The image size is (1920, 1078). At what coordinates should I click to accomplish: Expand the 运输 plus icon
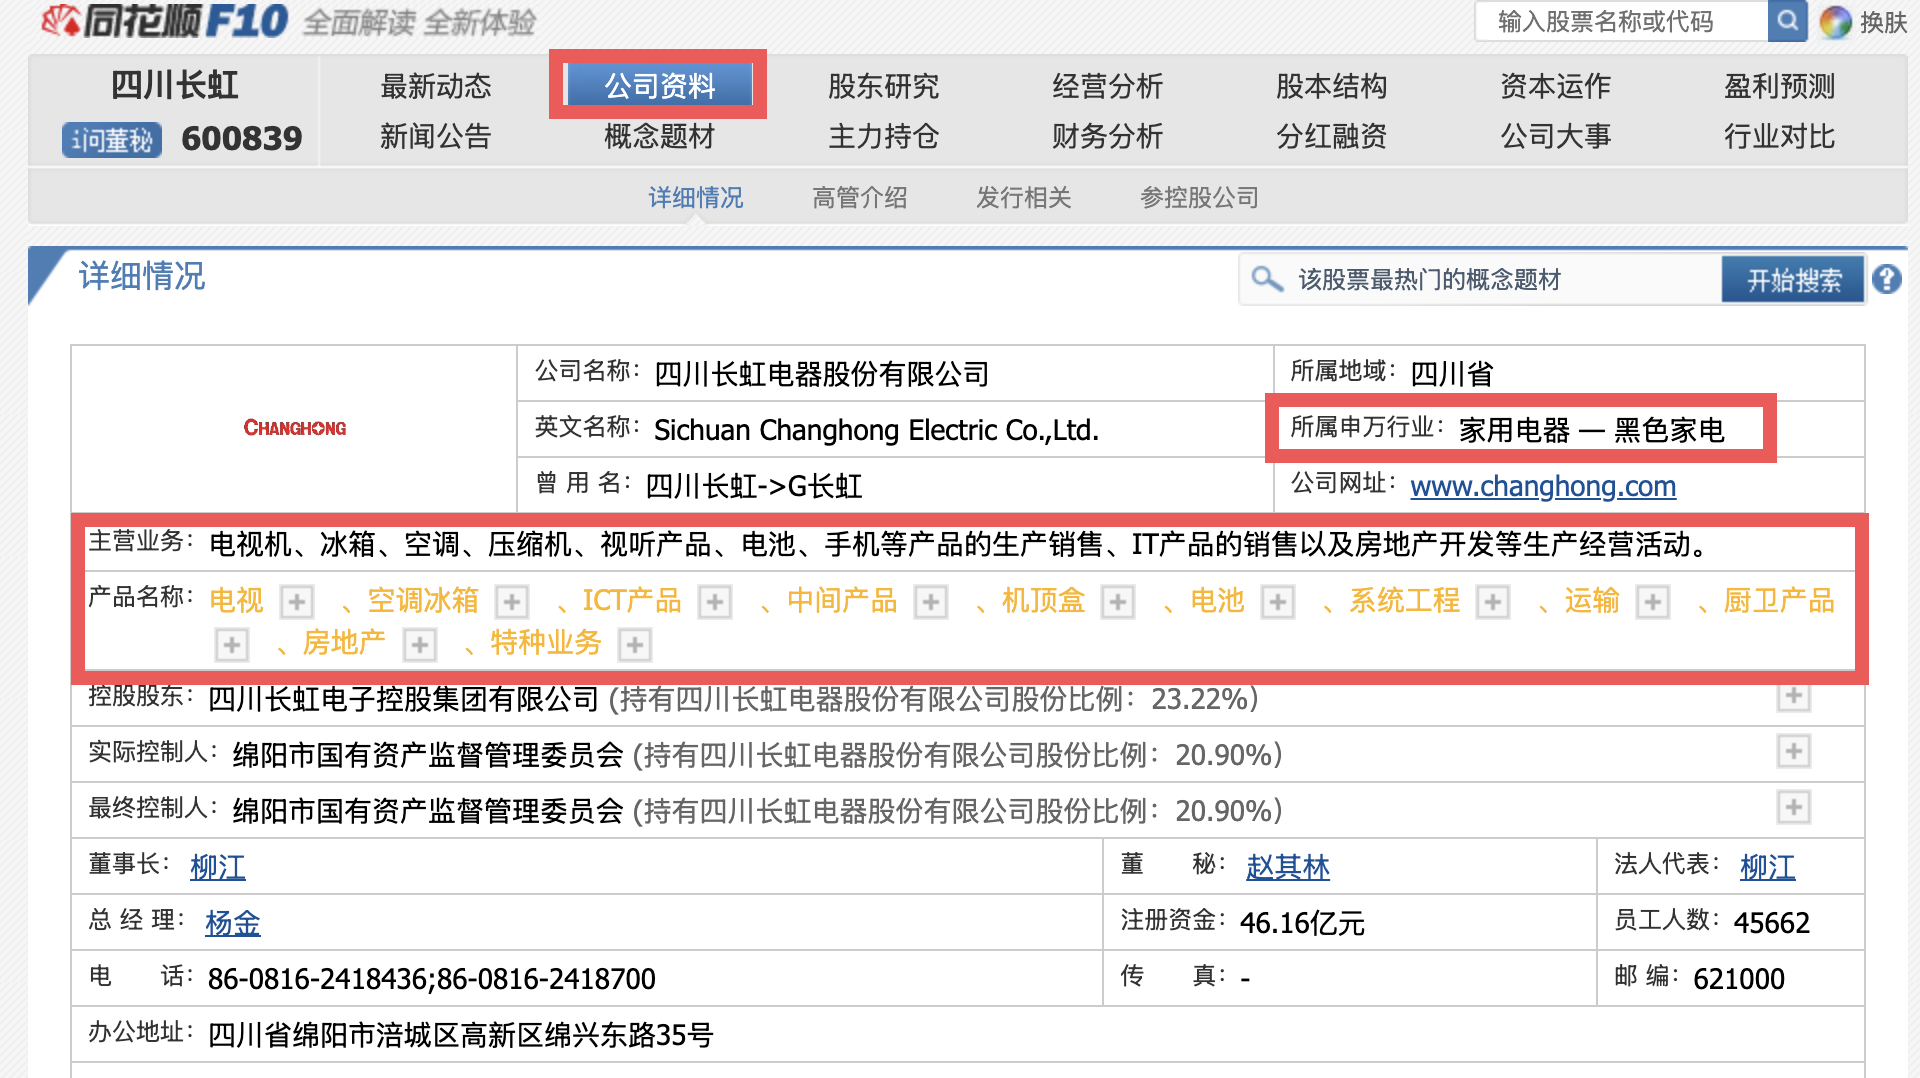pos(1653,602)
